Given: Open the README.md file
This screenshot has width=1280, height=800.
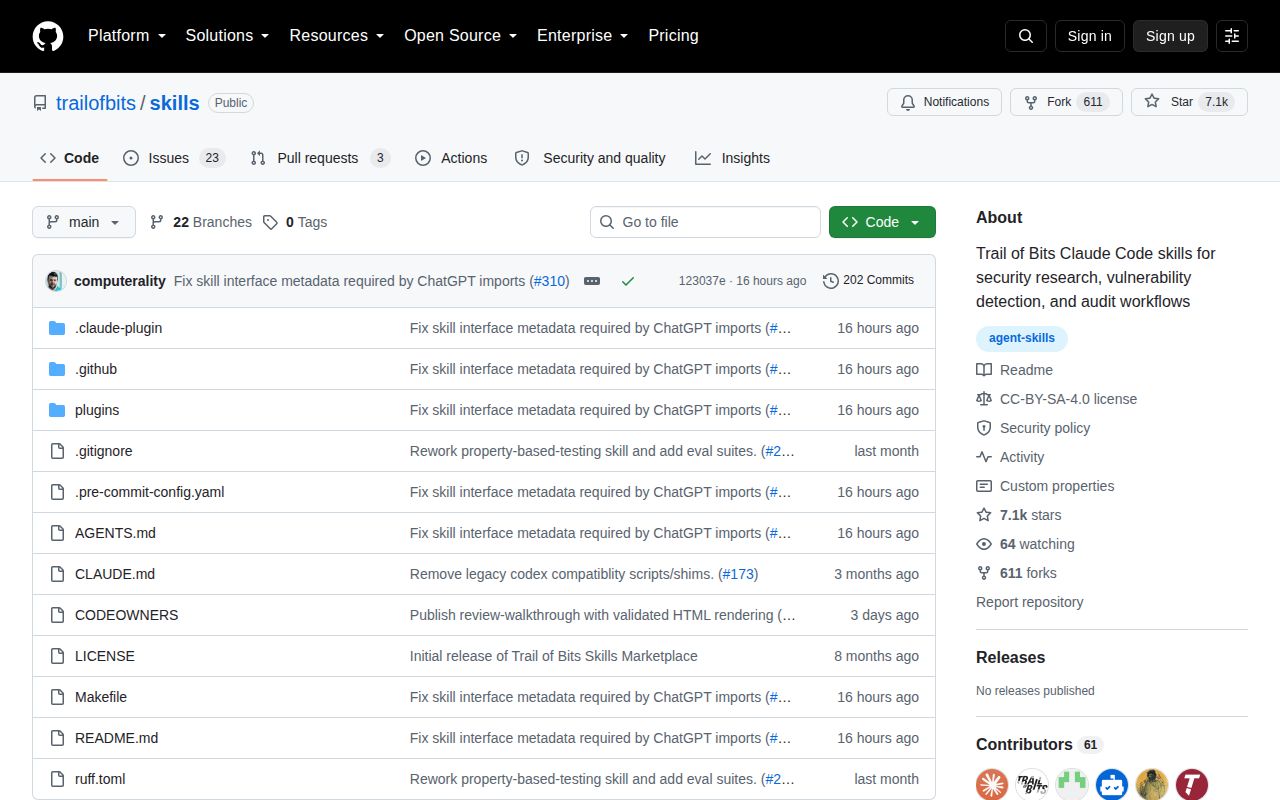Looking at the screenshot, I should coord(117,738).
